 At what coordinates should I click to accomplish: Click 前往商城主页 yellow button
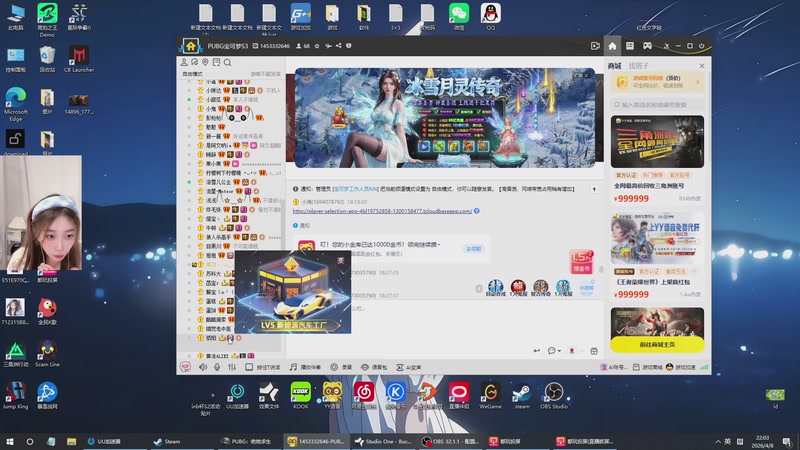[x=657, y=344]
